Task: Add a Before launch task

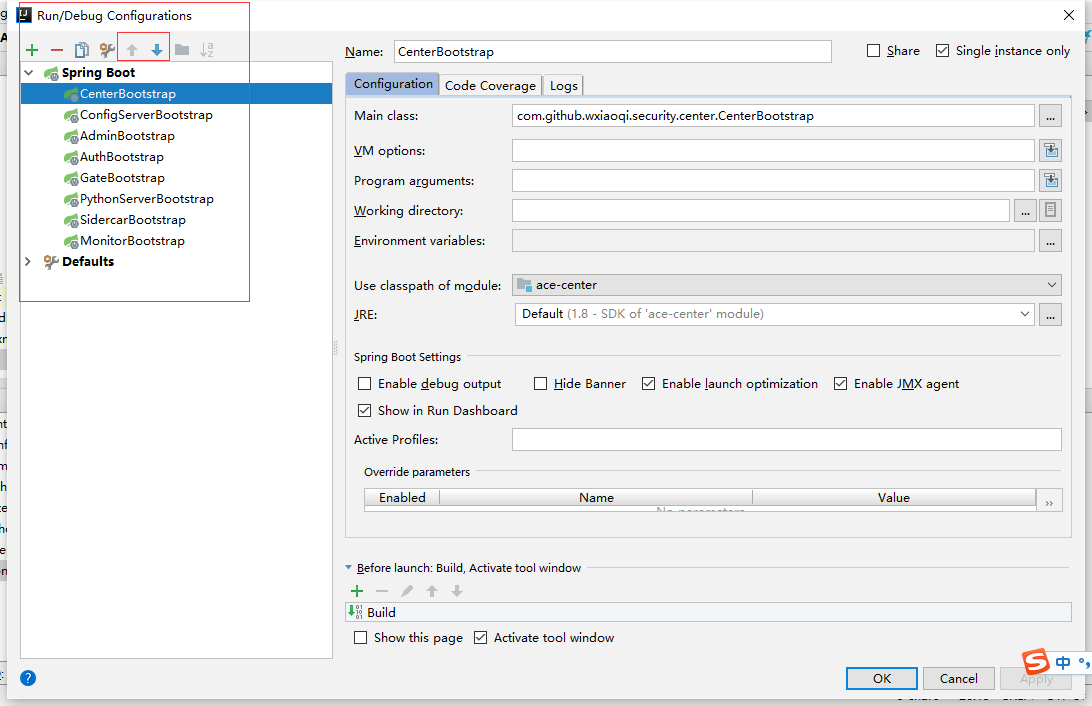Action: coord(357,591)
